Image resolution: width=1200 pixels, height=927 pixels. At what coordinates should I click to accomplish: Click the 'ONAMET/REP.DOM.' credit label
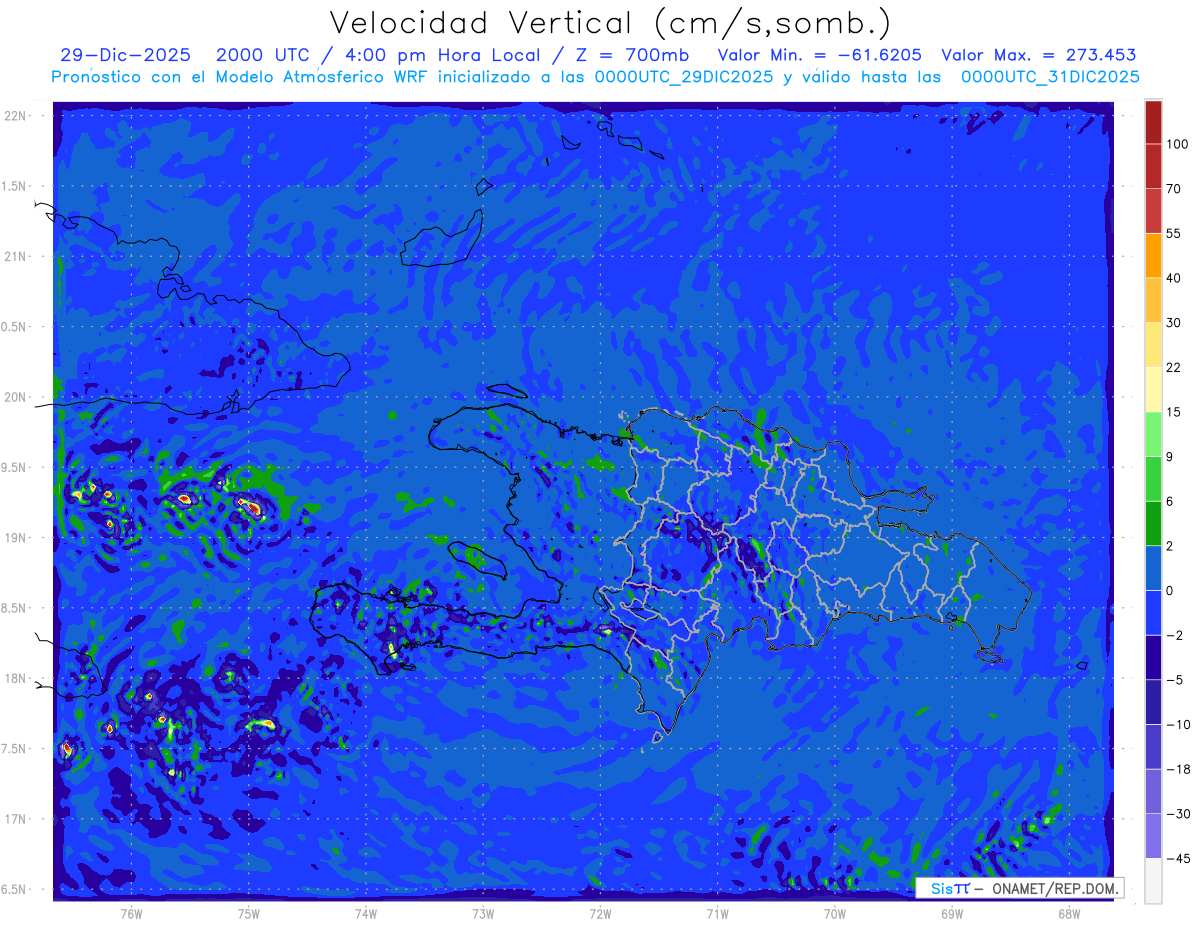pyautogui.click(x=1053, y=889)
